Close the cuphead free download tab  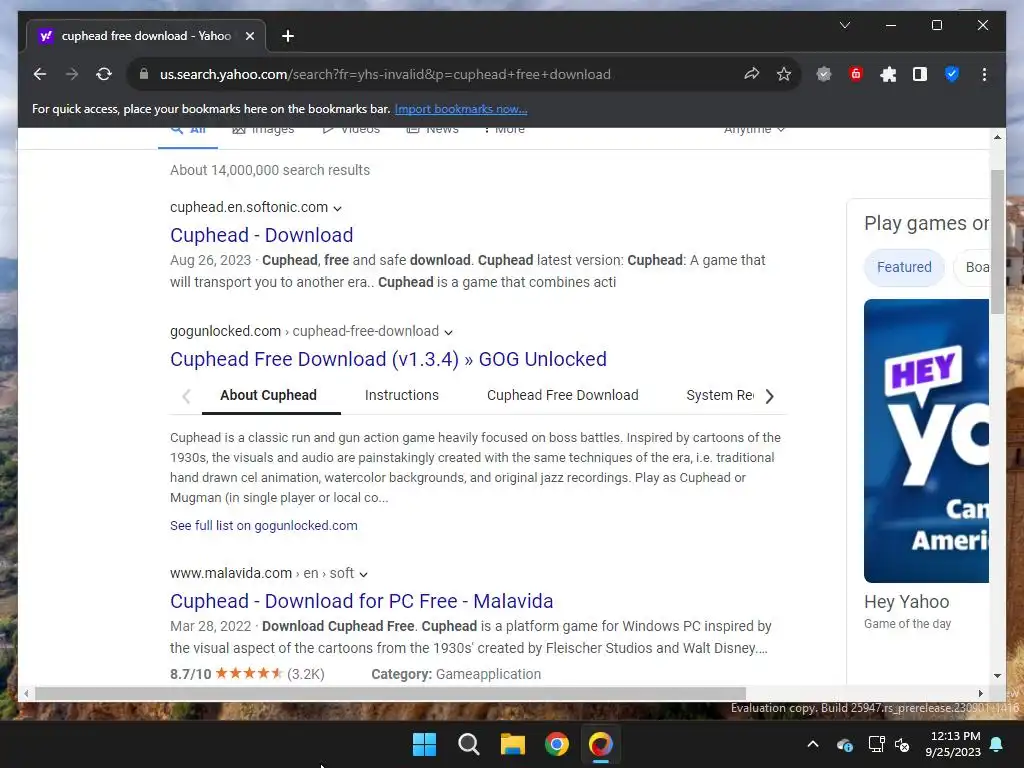click(x=249, y=36)
